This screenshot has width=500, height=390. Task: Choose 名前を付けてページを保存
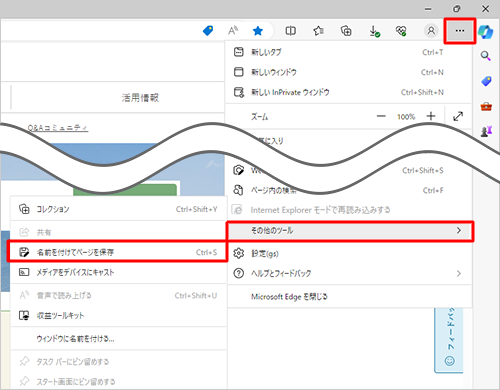(117, 252)
